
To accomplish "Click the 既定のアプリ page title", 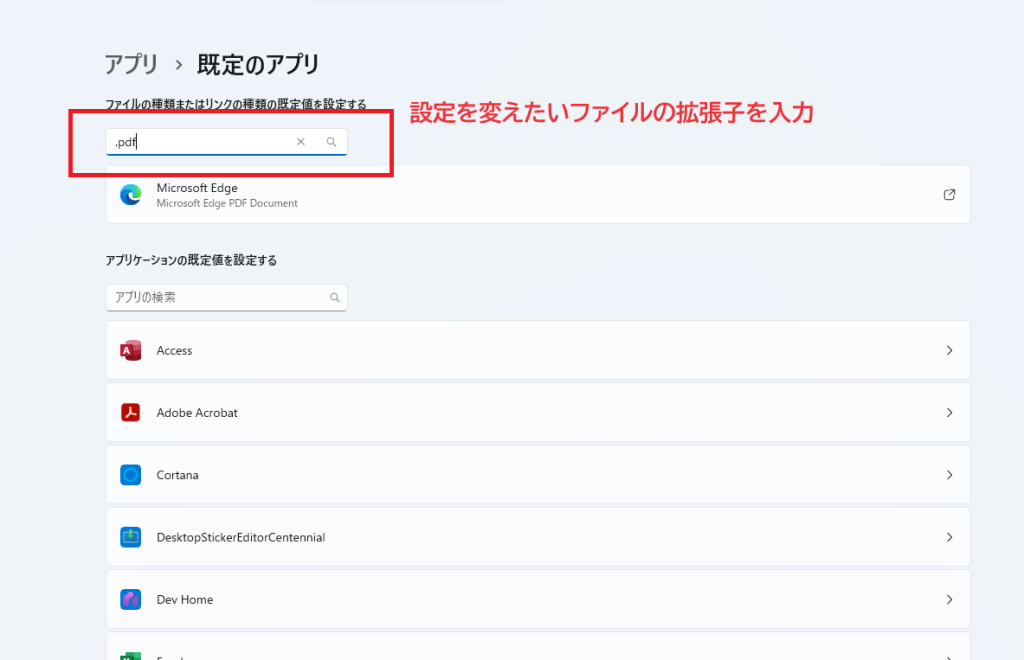I will 259,65.
